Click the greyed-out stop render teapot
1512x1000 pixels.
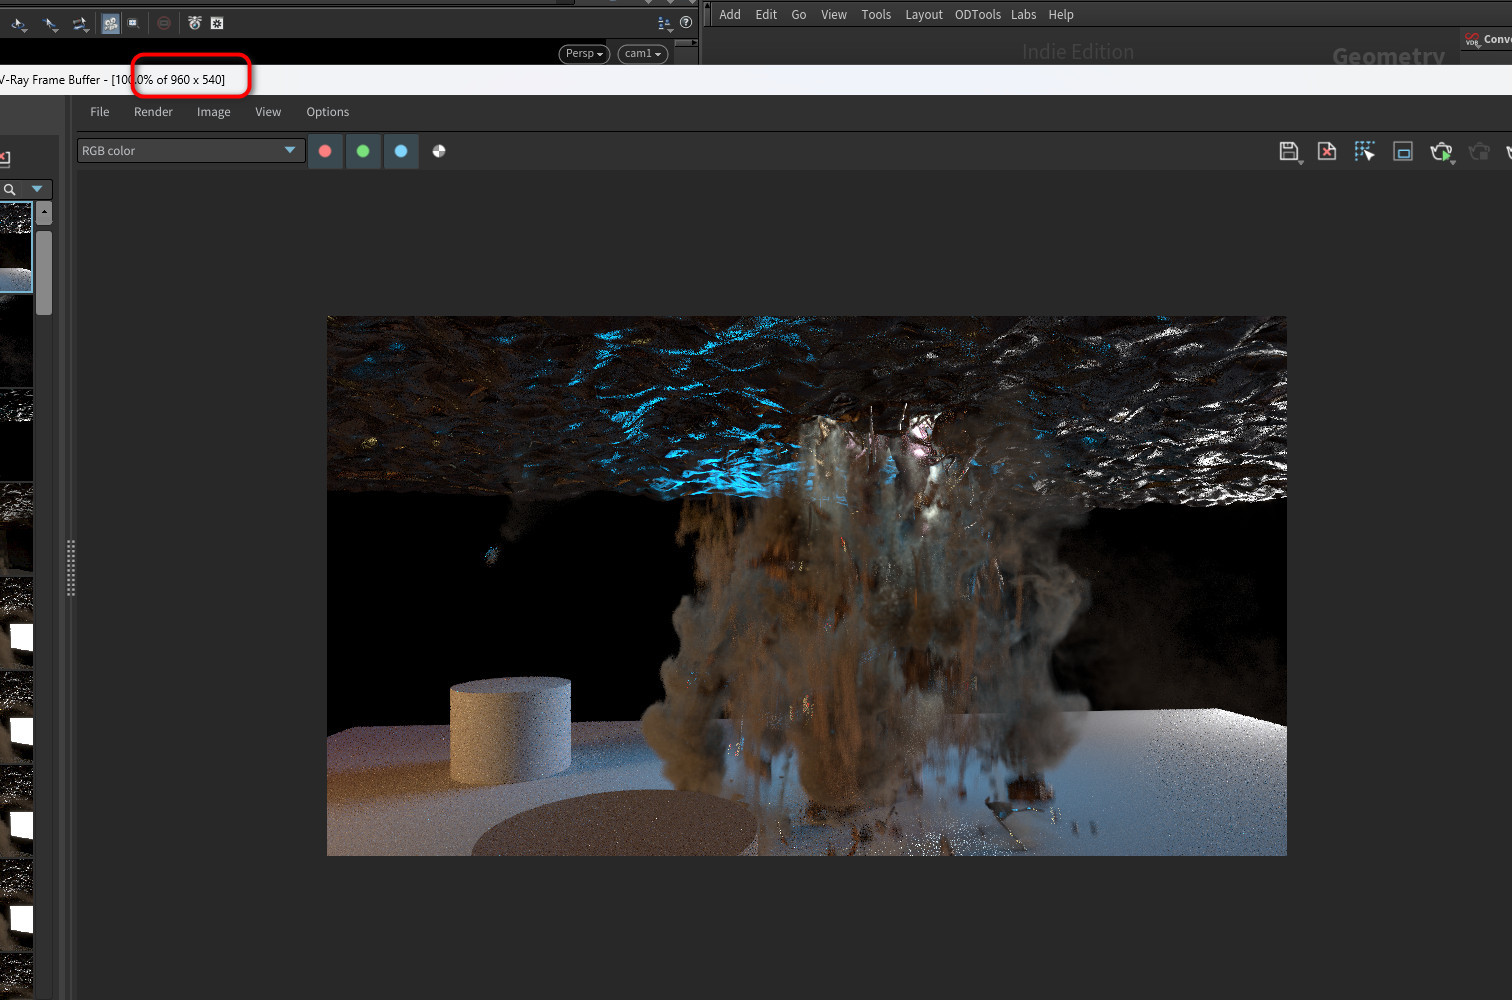point(1479,151)
